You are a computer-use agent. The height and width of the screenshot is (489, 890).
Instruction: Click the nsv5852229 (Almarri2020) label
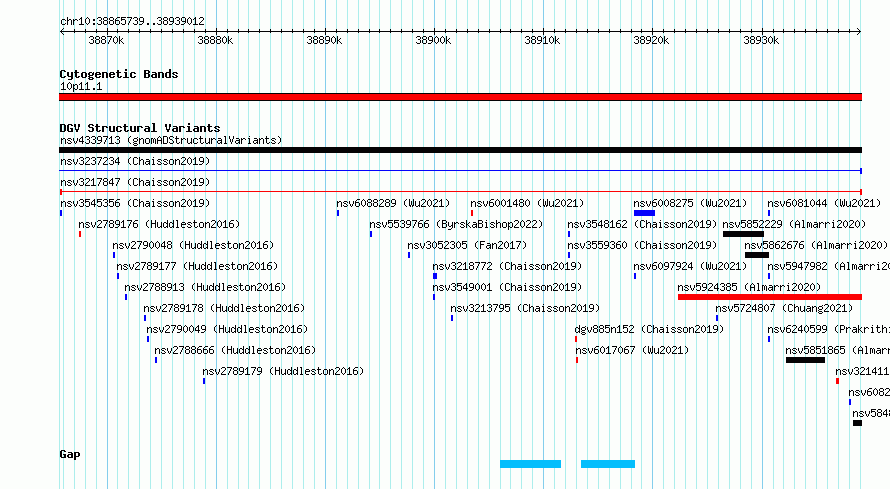pyautogui.click(x=794, y=224)
